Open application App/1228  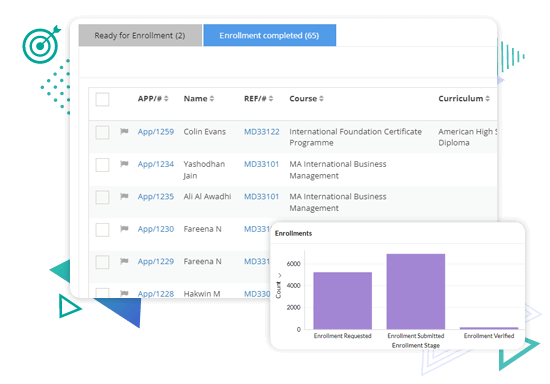coord(156,294)
